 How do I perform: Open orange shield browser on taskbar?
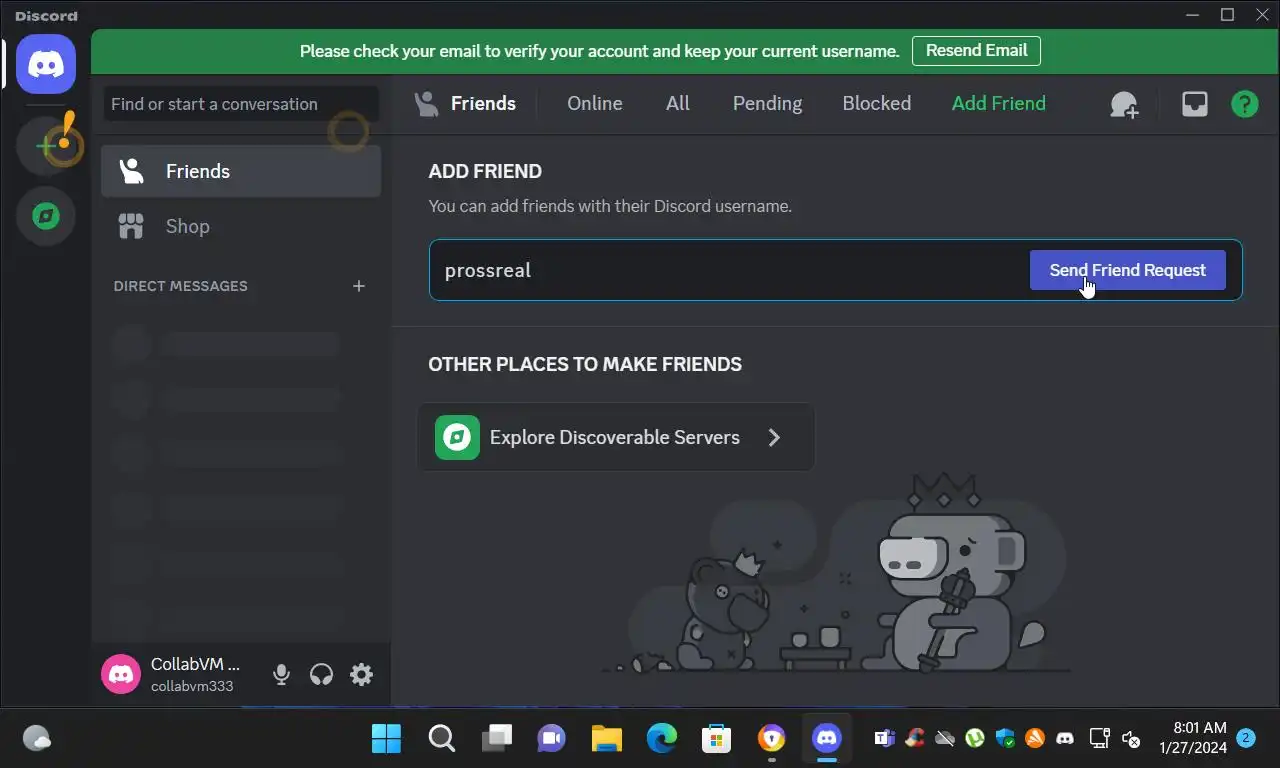coord(771,739)
